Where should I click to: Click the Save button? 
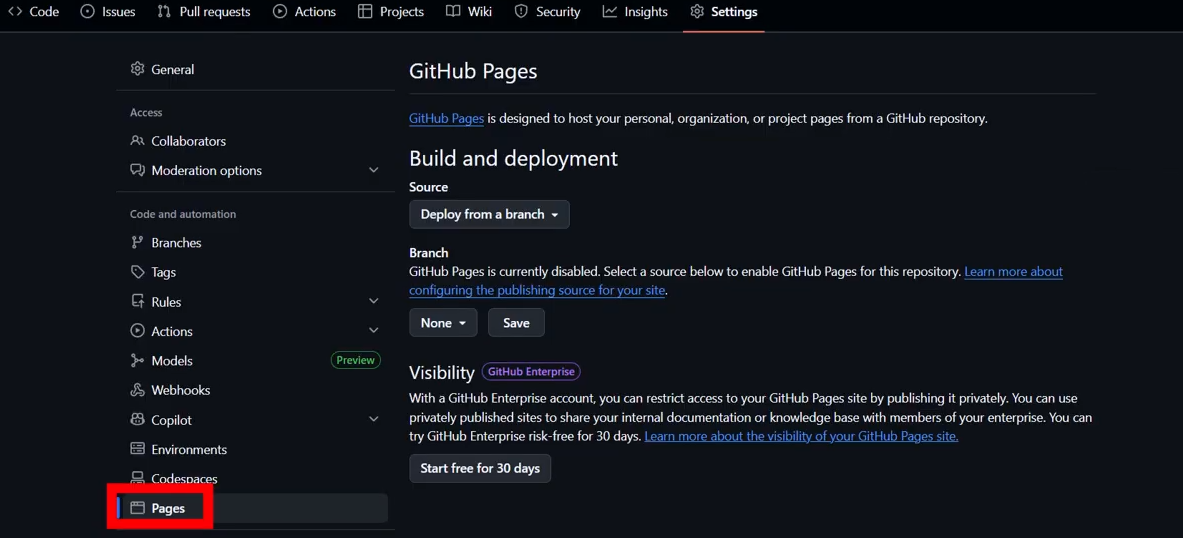[516, 323]
